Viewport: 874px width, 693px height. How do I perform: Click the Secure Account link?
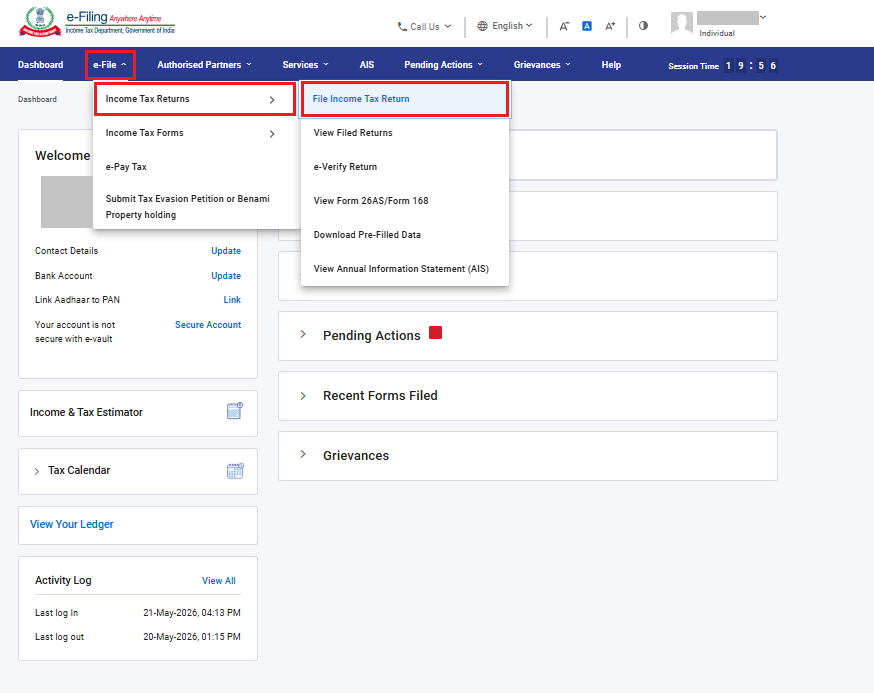pyautogui.click(x=208, y=324)
